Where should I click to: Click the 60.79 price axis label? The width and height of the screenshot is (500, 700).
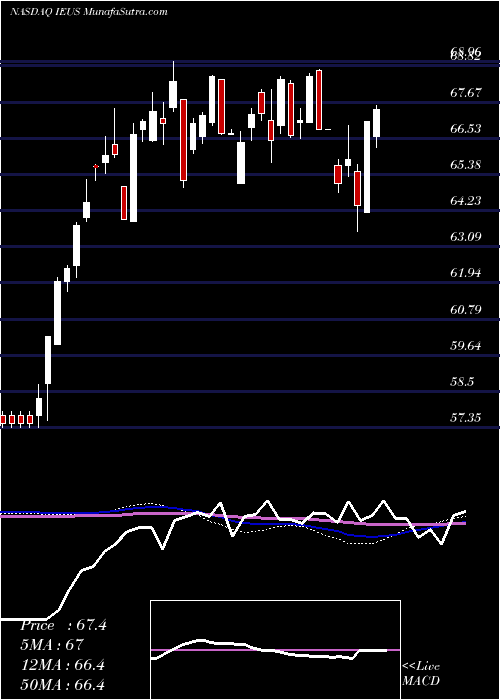466,309
